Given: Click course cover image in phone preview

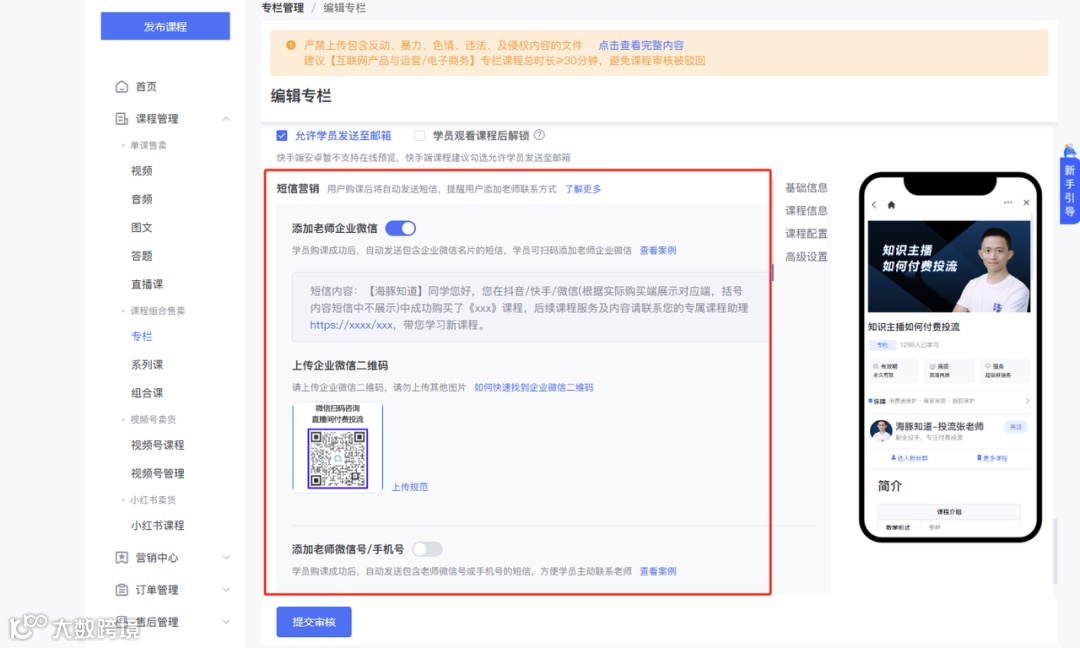Looking at the screenshot, I should 949,266.
